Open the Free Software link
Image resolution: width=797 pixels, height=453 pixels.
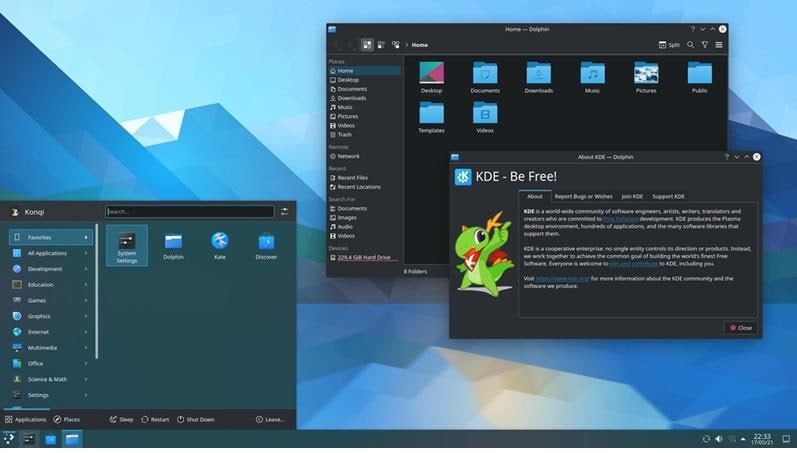coord(620,219)
